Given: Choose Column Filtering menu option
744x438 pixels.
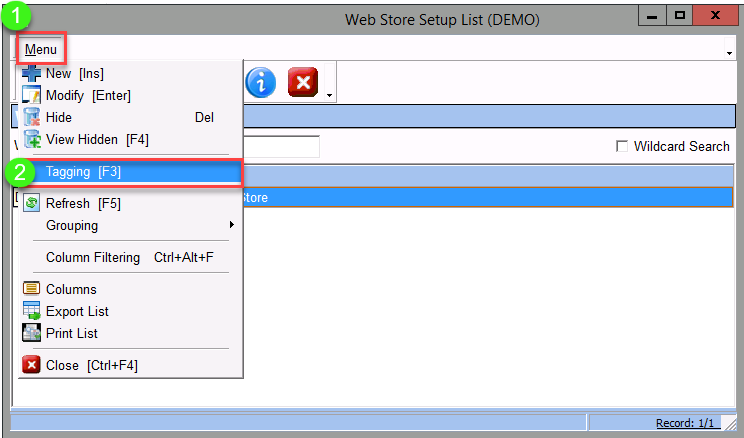Looking at the screenshot, I should coord(128,257).
